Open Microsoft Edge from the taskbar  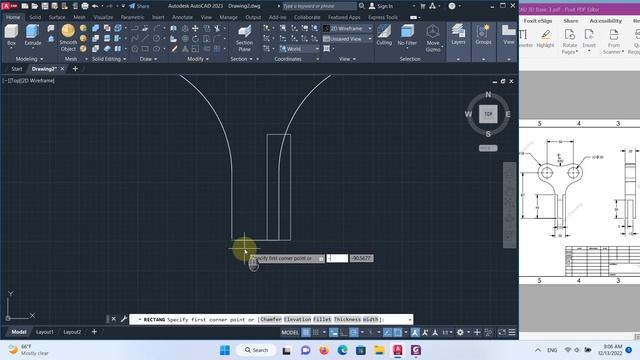pyautogui.click(x=342, y=350)
